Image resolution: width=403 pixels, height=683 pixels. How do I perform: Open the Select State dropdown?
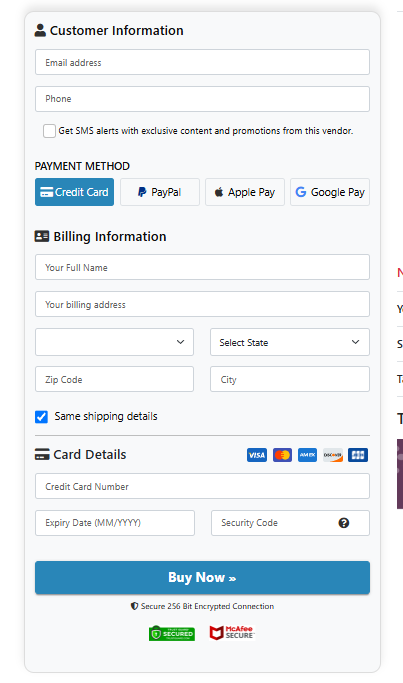point(290,342)
